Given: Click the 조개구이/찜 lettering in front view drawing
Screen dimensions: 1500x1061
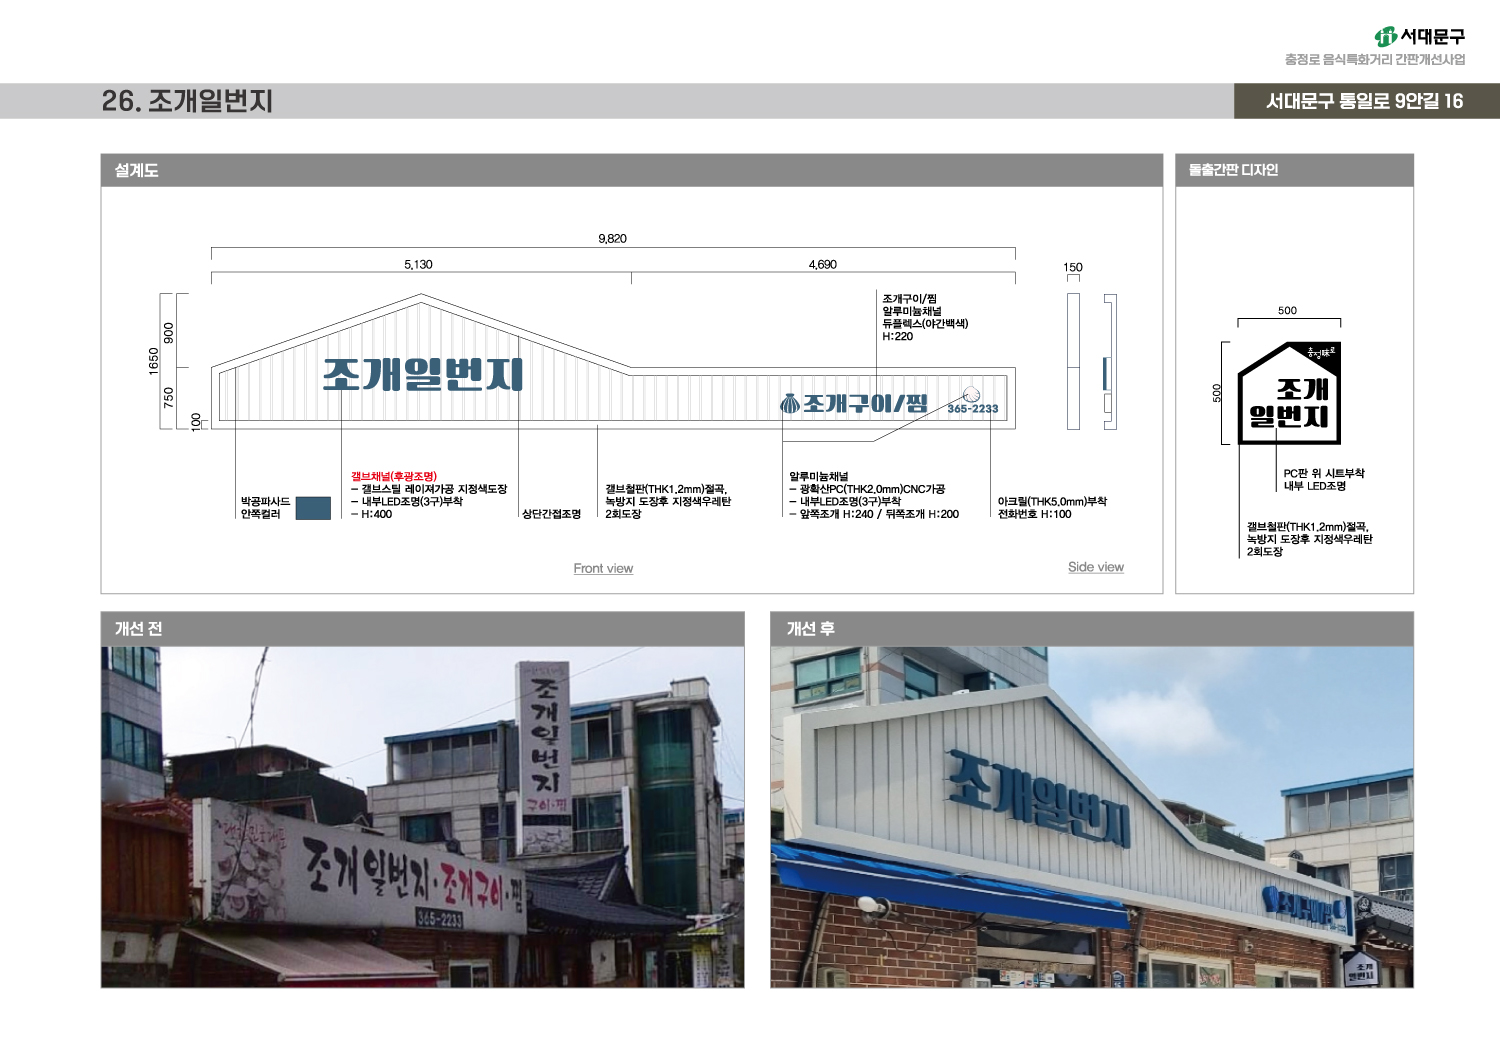Looking at the screenshot, I should click(x=865, y=404).
